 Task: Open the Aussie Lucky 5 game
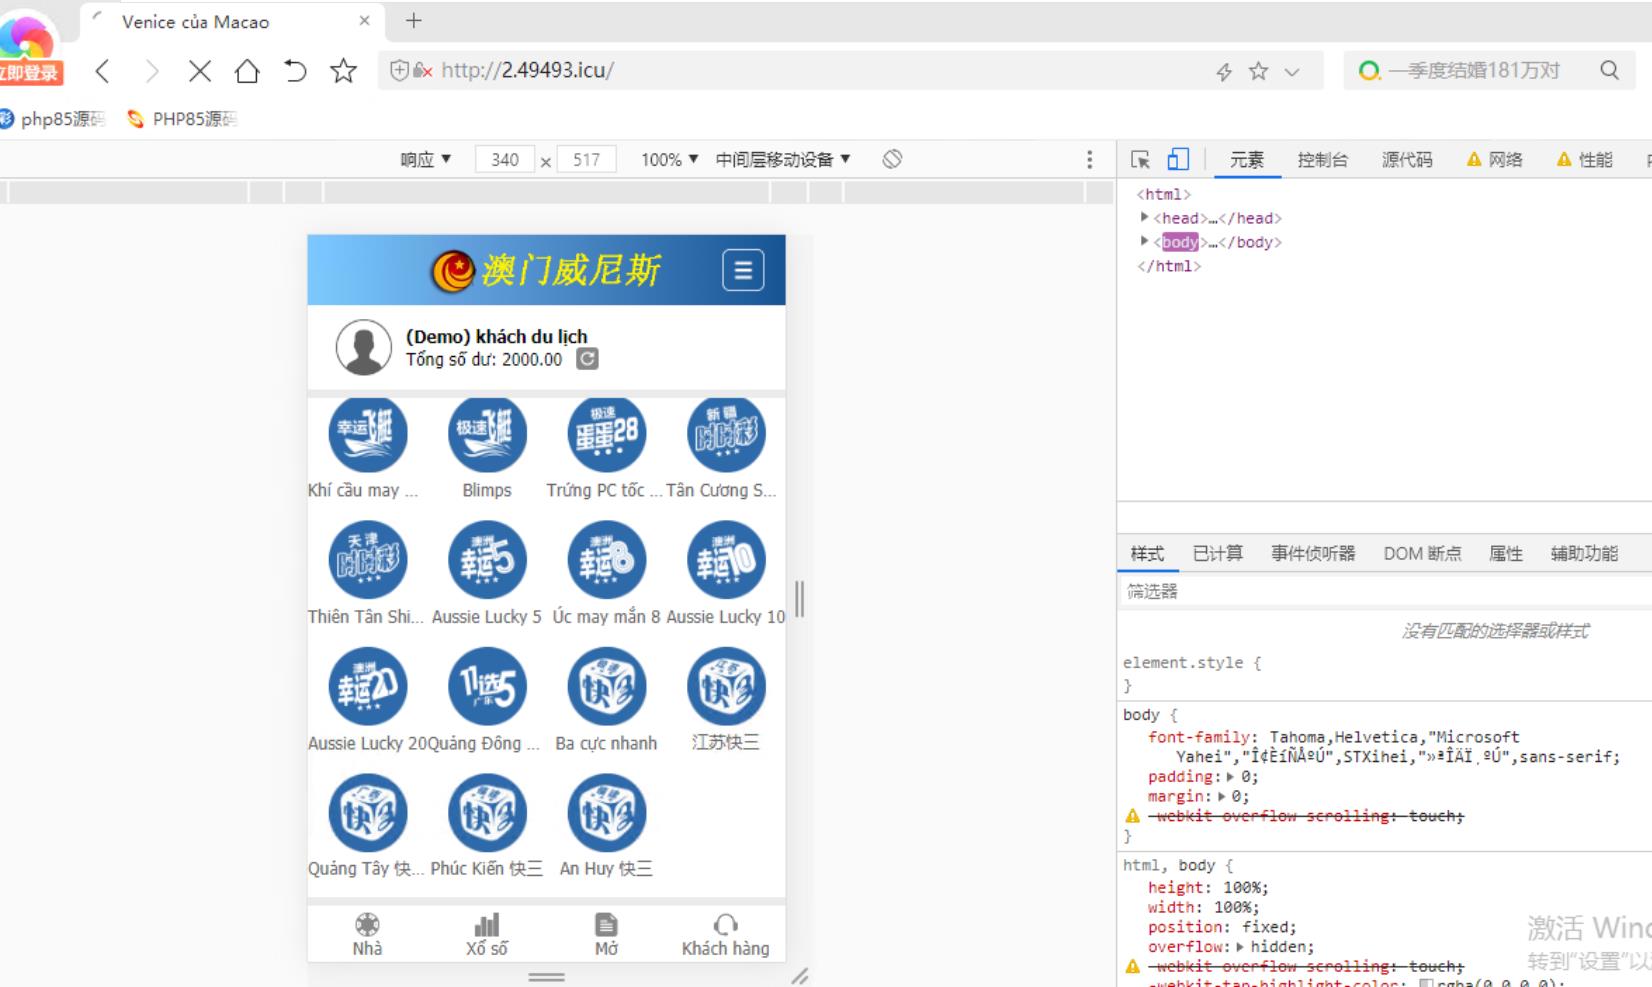[487, 561]
